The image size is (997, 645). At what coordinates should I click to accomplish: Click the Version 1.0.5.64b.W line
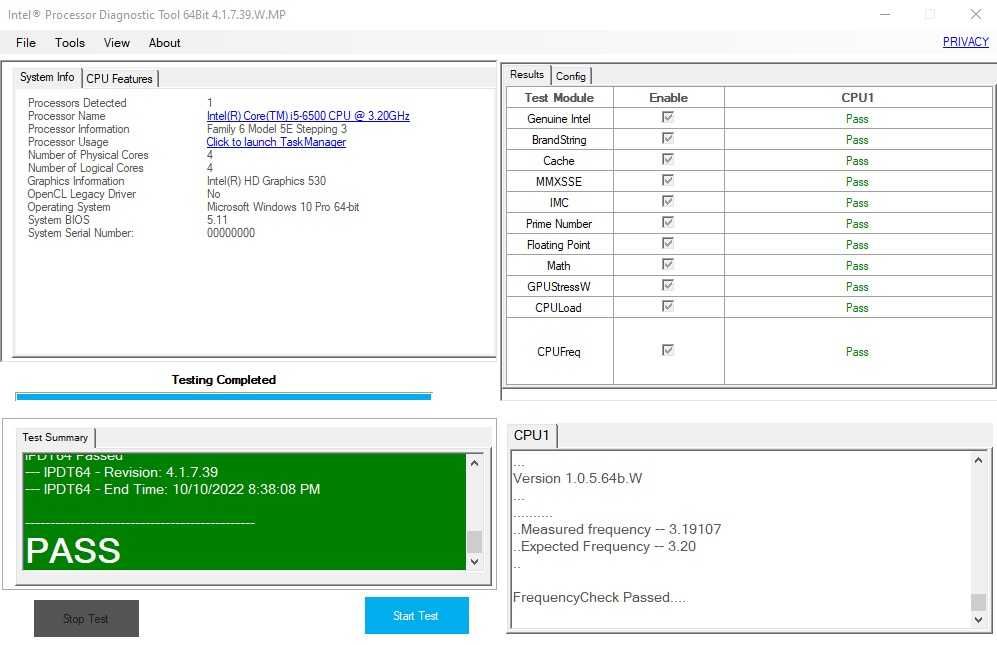coord(577,478)
